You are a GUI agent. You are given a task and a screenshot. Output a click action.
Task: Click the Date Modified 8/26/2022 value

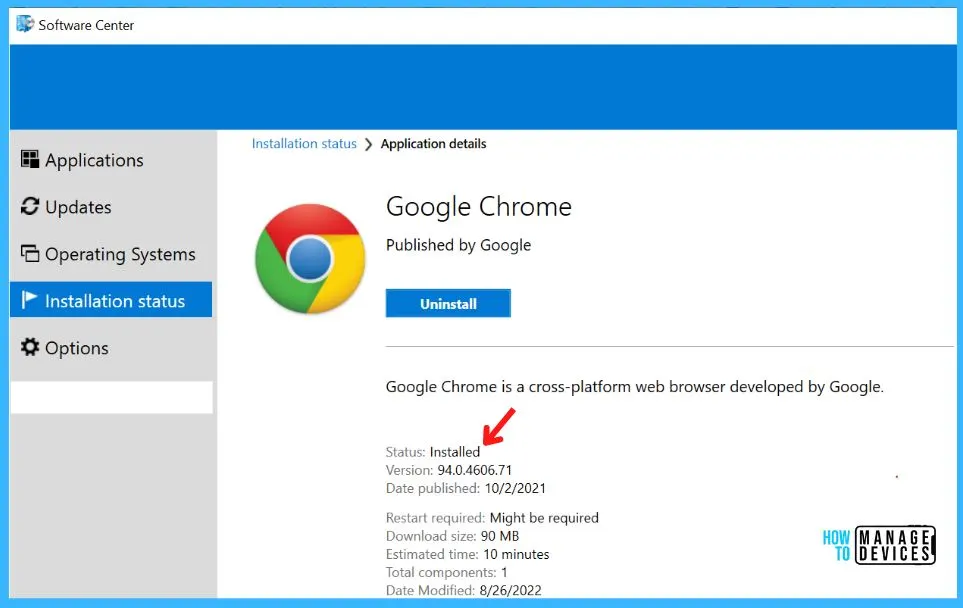click(510, 590)
